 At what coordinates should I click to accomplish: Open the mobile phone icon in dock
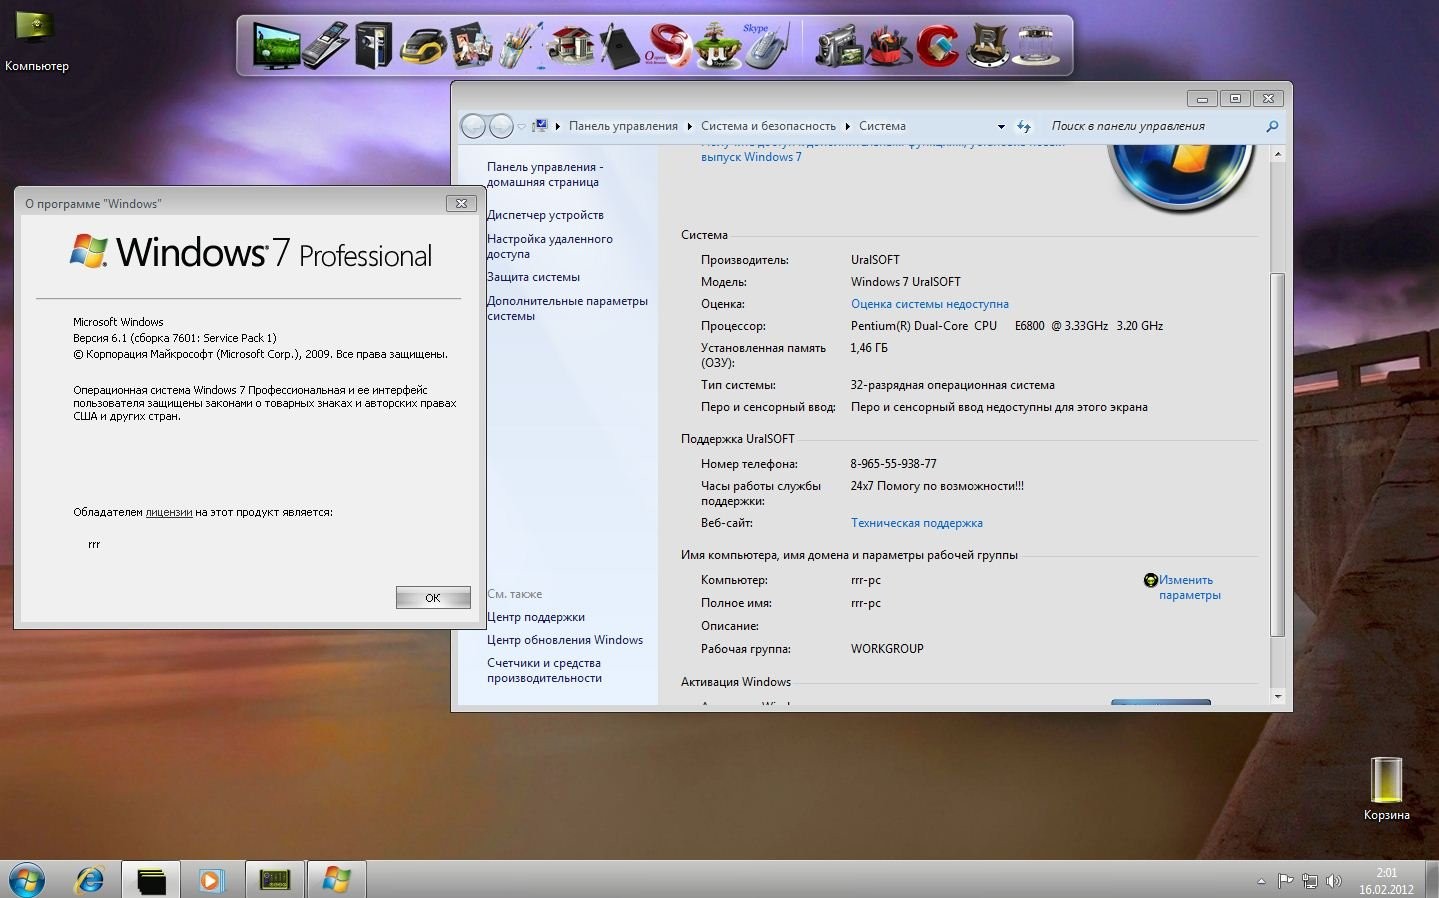(324, 46)
